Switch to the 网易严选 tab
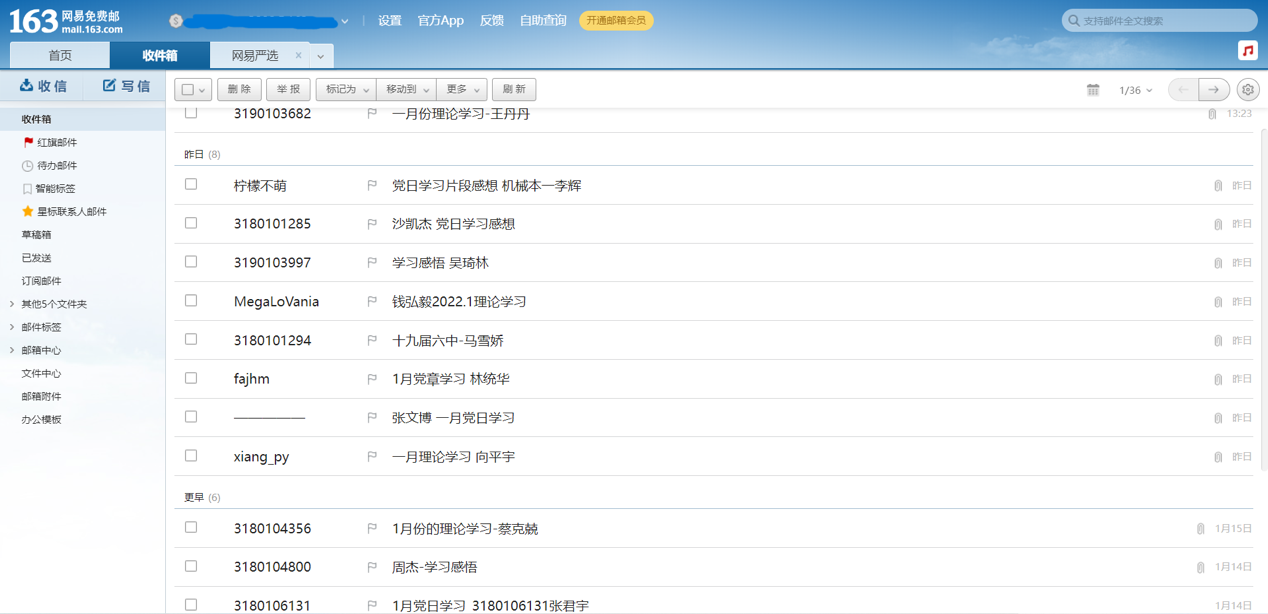This screenshot has height=614, width=1268. click(255, 55)
